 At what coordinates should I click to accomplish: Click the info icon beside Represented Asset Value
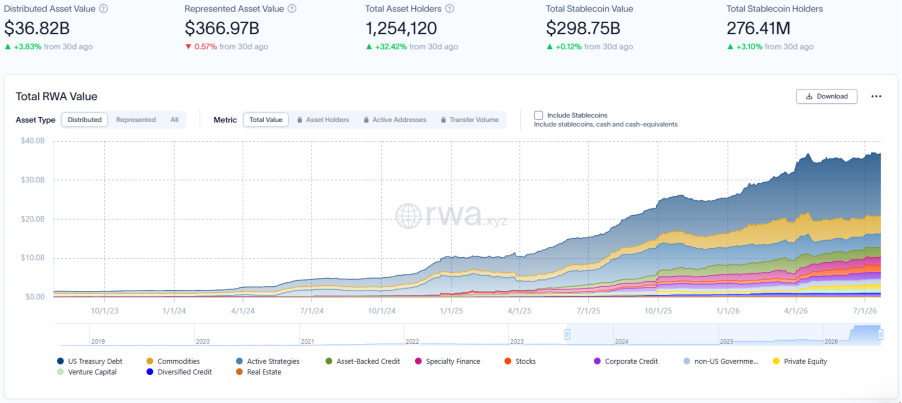292,9
